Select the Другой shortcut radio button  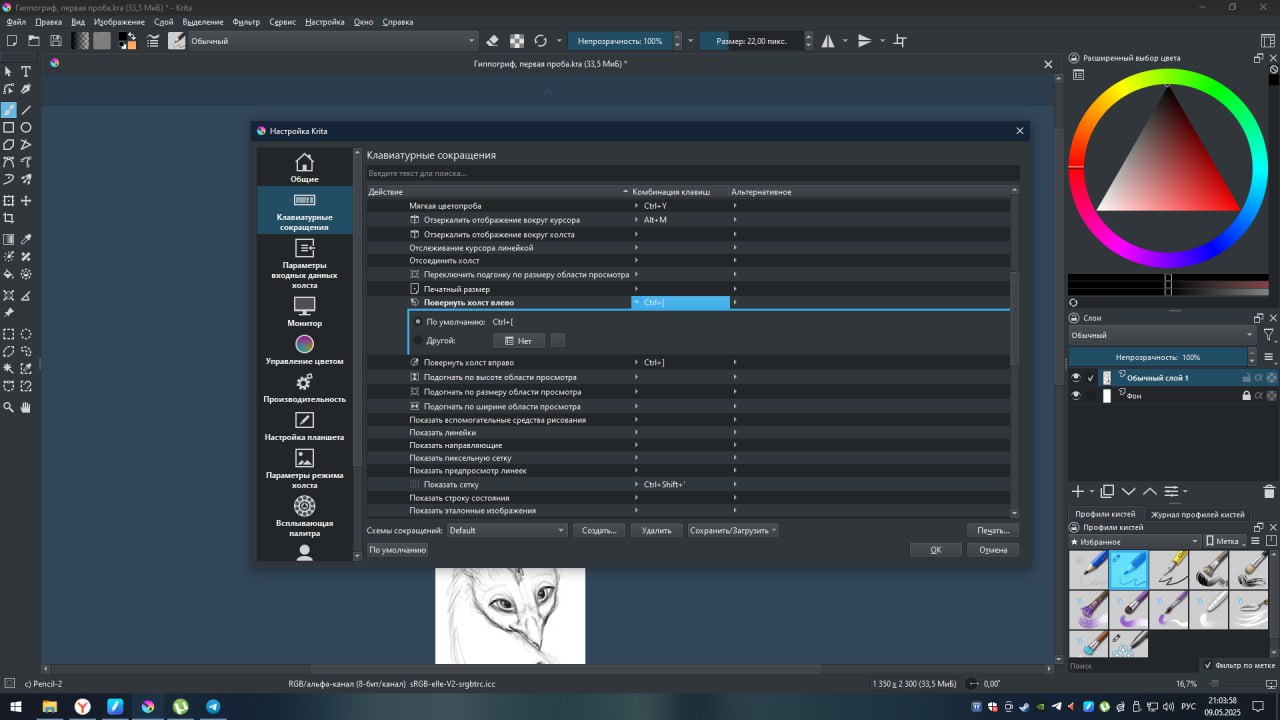pos(418,341)
